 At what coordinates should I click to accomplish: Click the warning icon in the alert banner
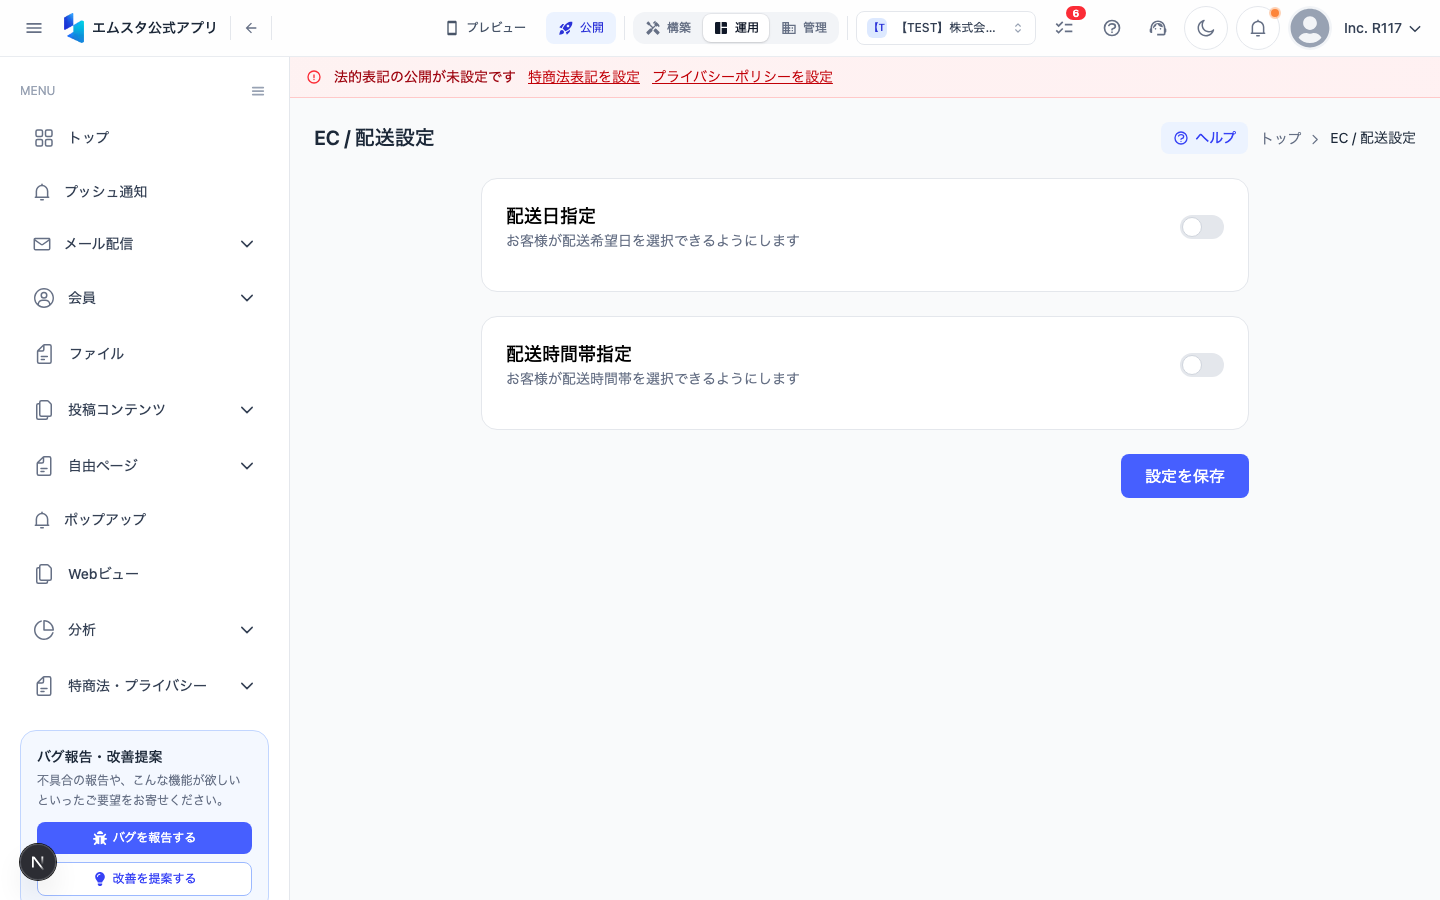click(x=314, y=77)
